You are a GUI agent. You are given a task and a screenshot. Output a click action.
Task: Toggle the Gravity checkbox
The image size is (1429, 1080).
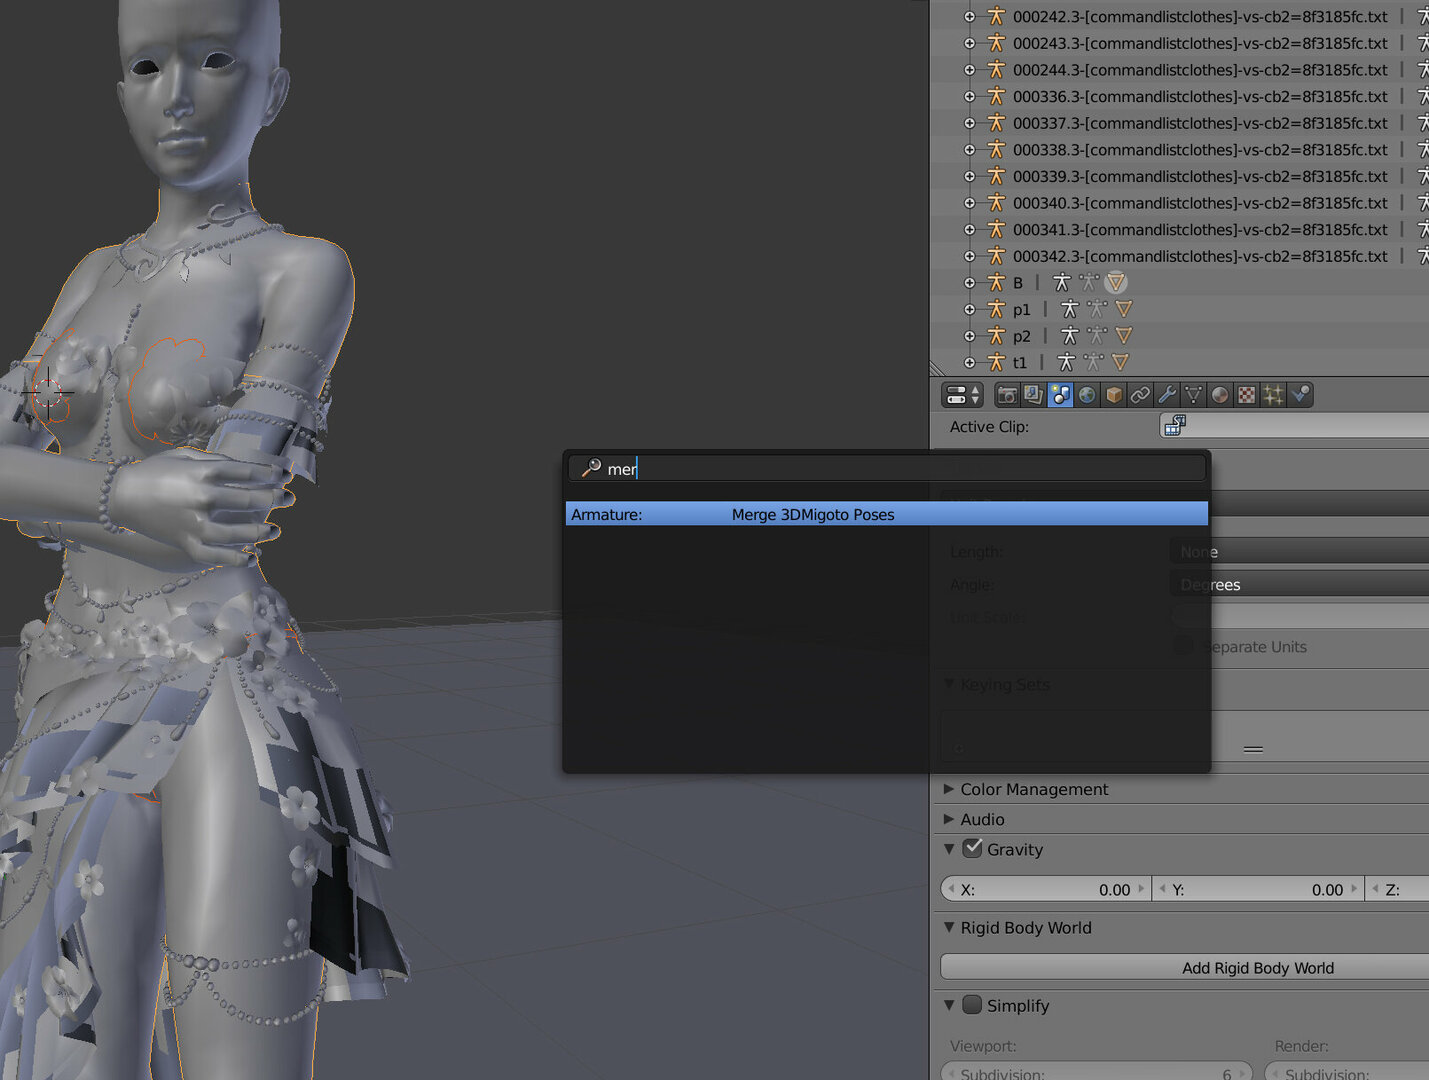click(972, 848)
